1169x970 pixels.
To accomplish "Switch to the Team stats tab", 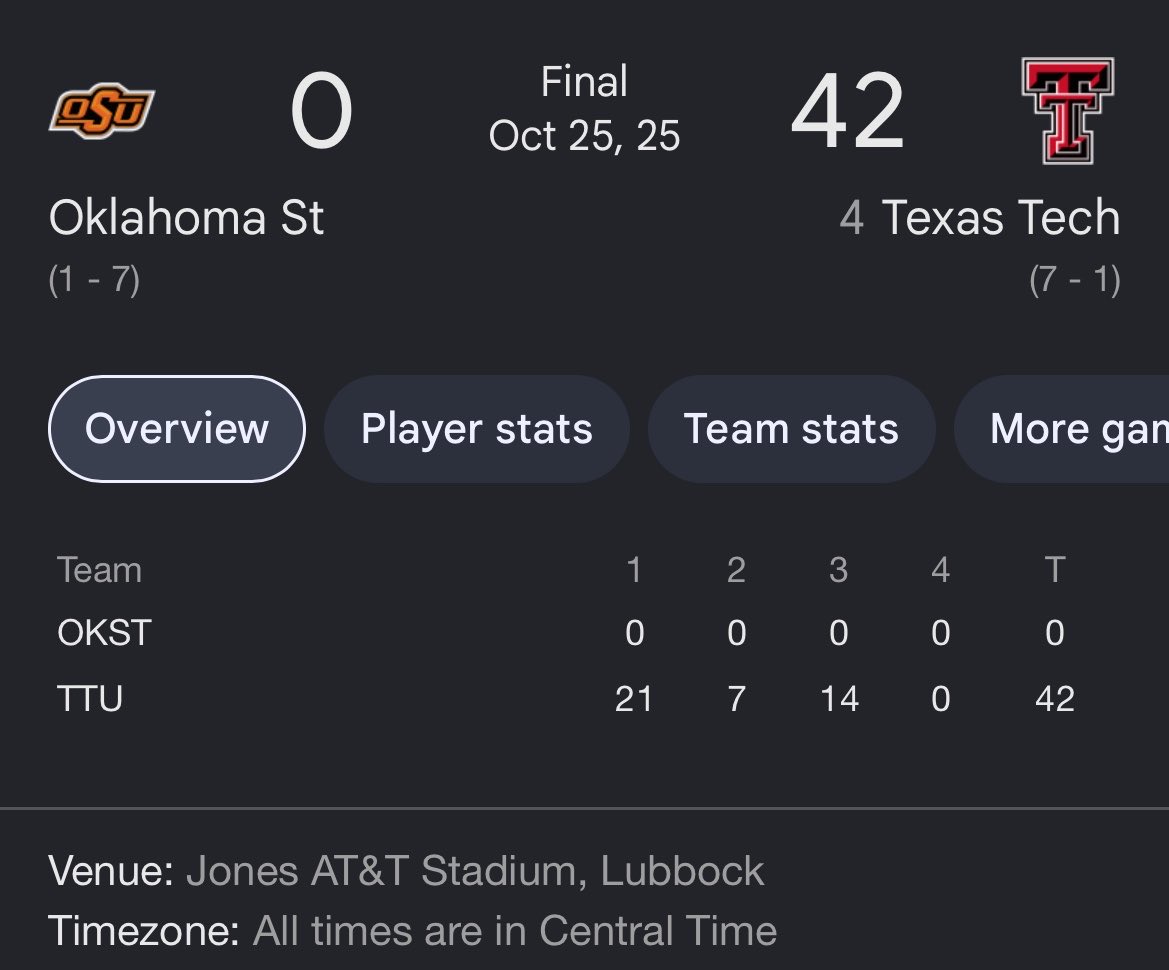I will [x=791, y=429].
